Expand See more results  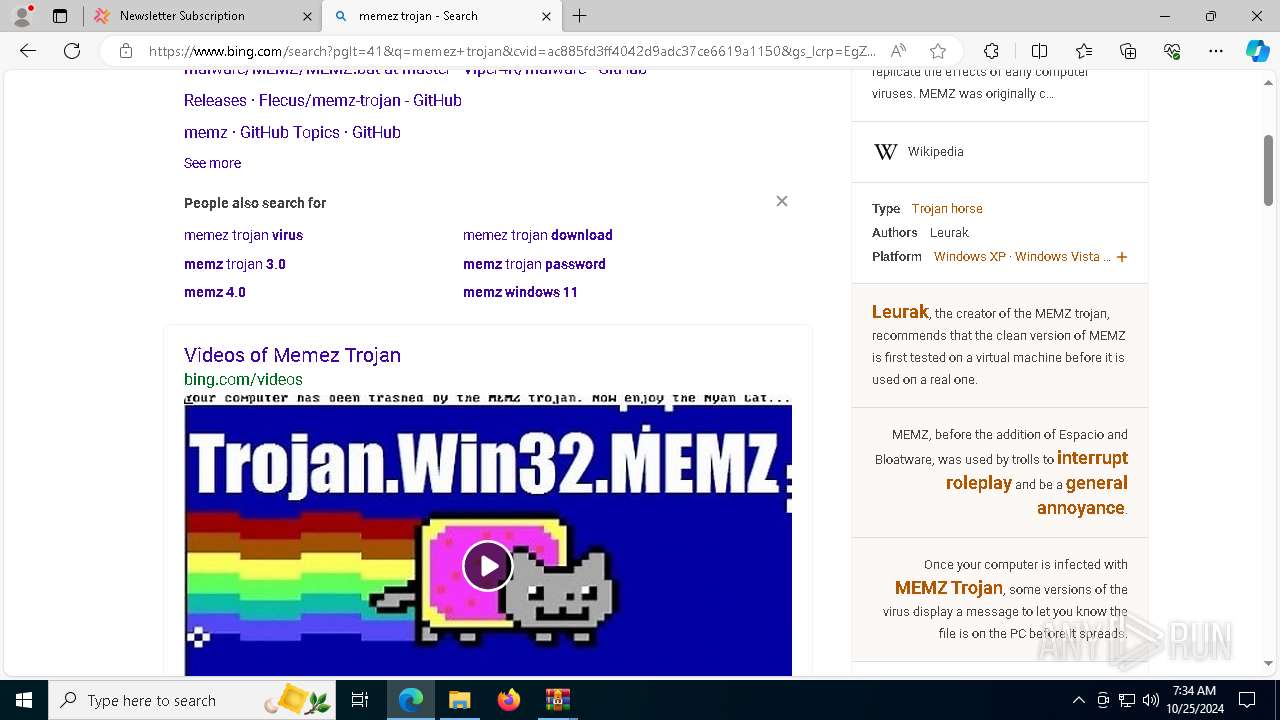click(212, 163)
